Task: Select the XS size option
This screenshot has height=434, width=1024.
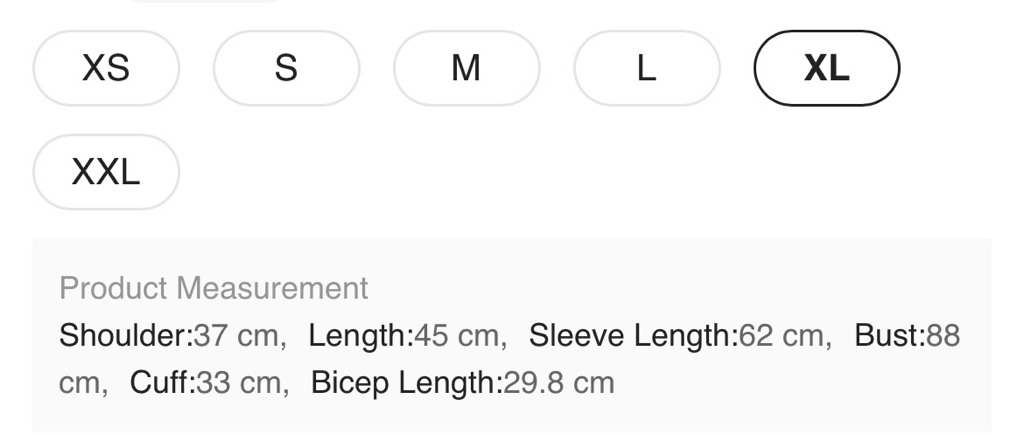Action: coord(106,68)
